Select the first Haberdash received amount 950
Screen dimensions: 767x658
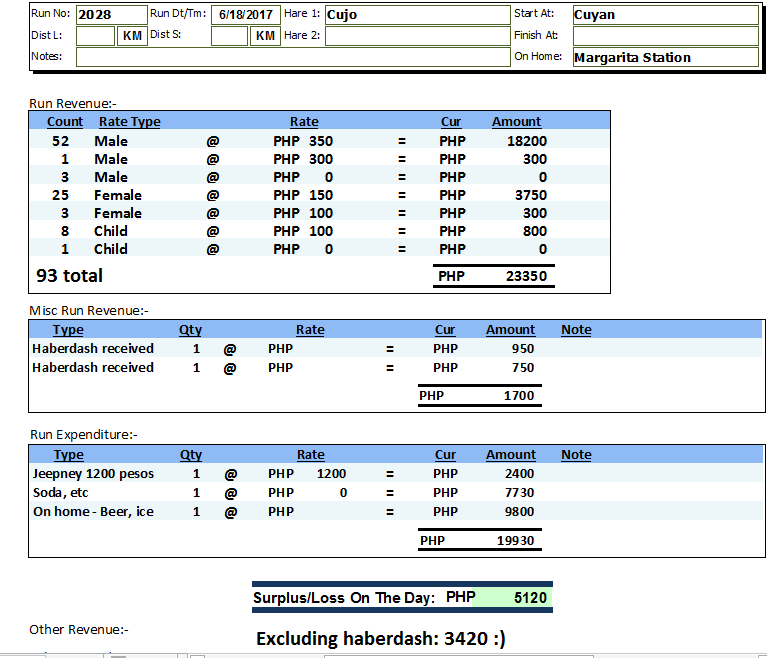(523, 349)
